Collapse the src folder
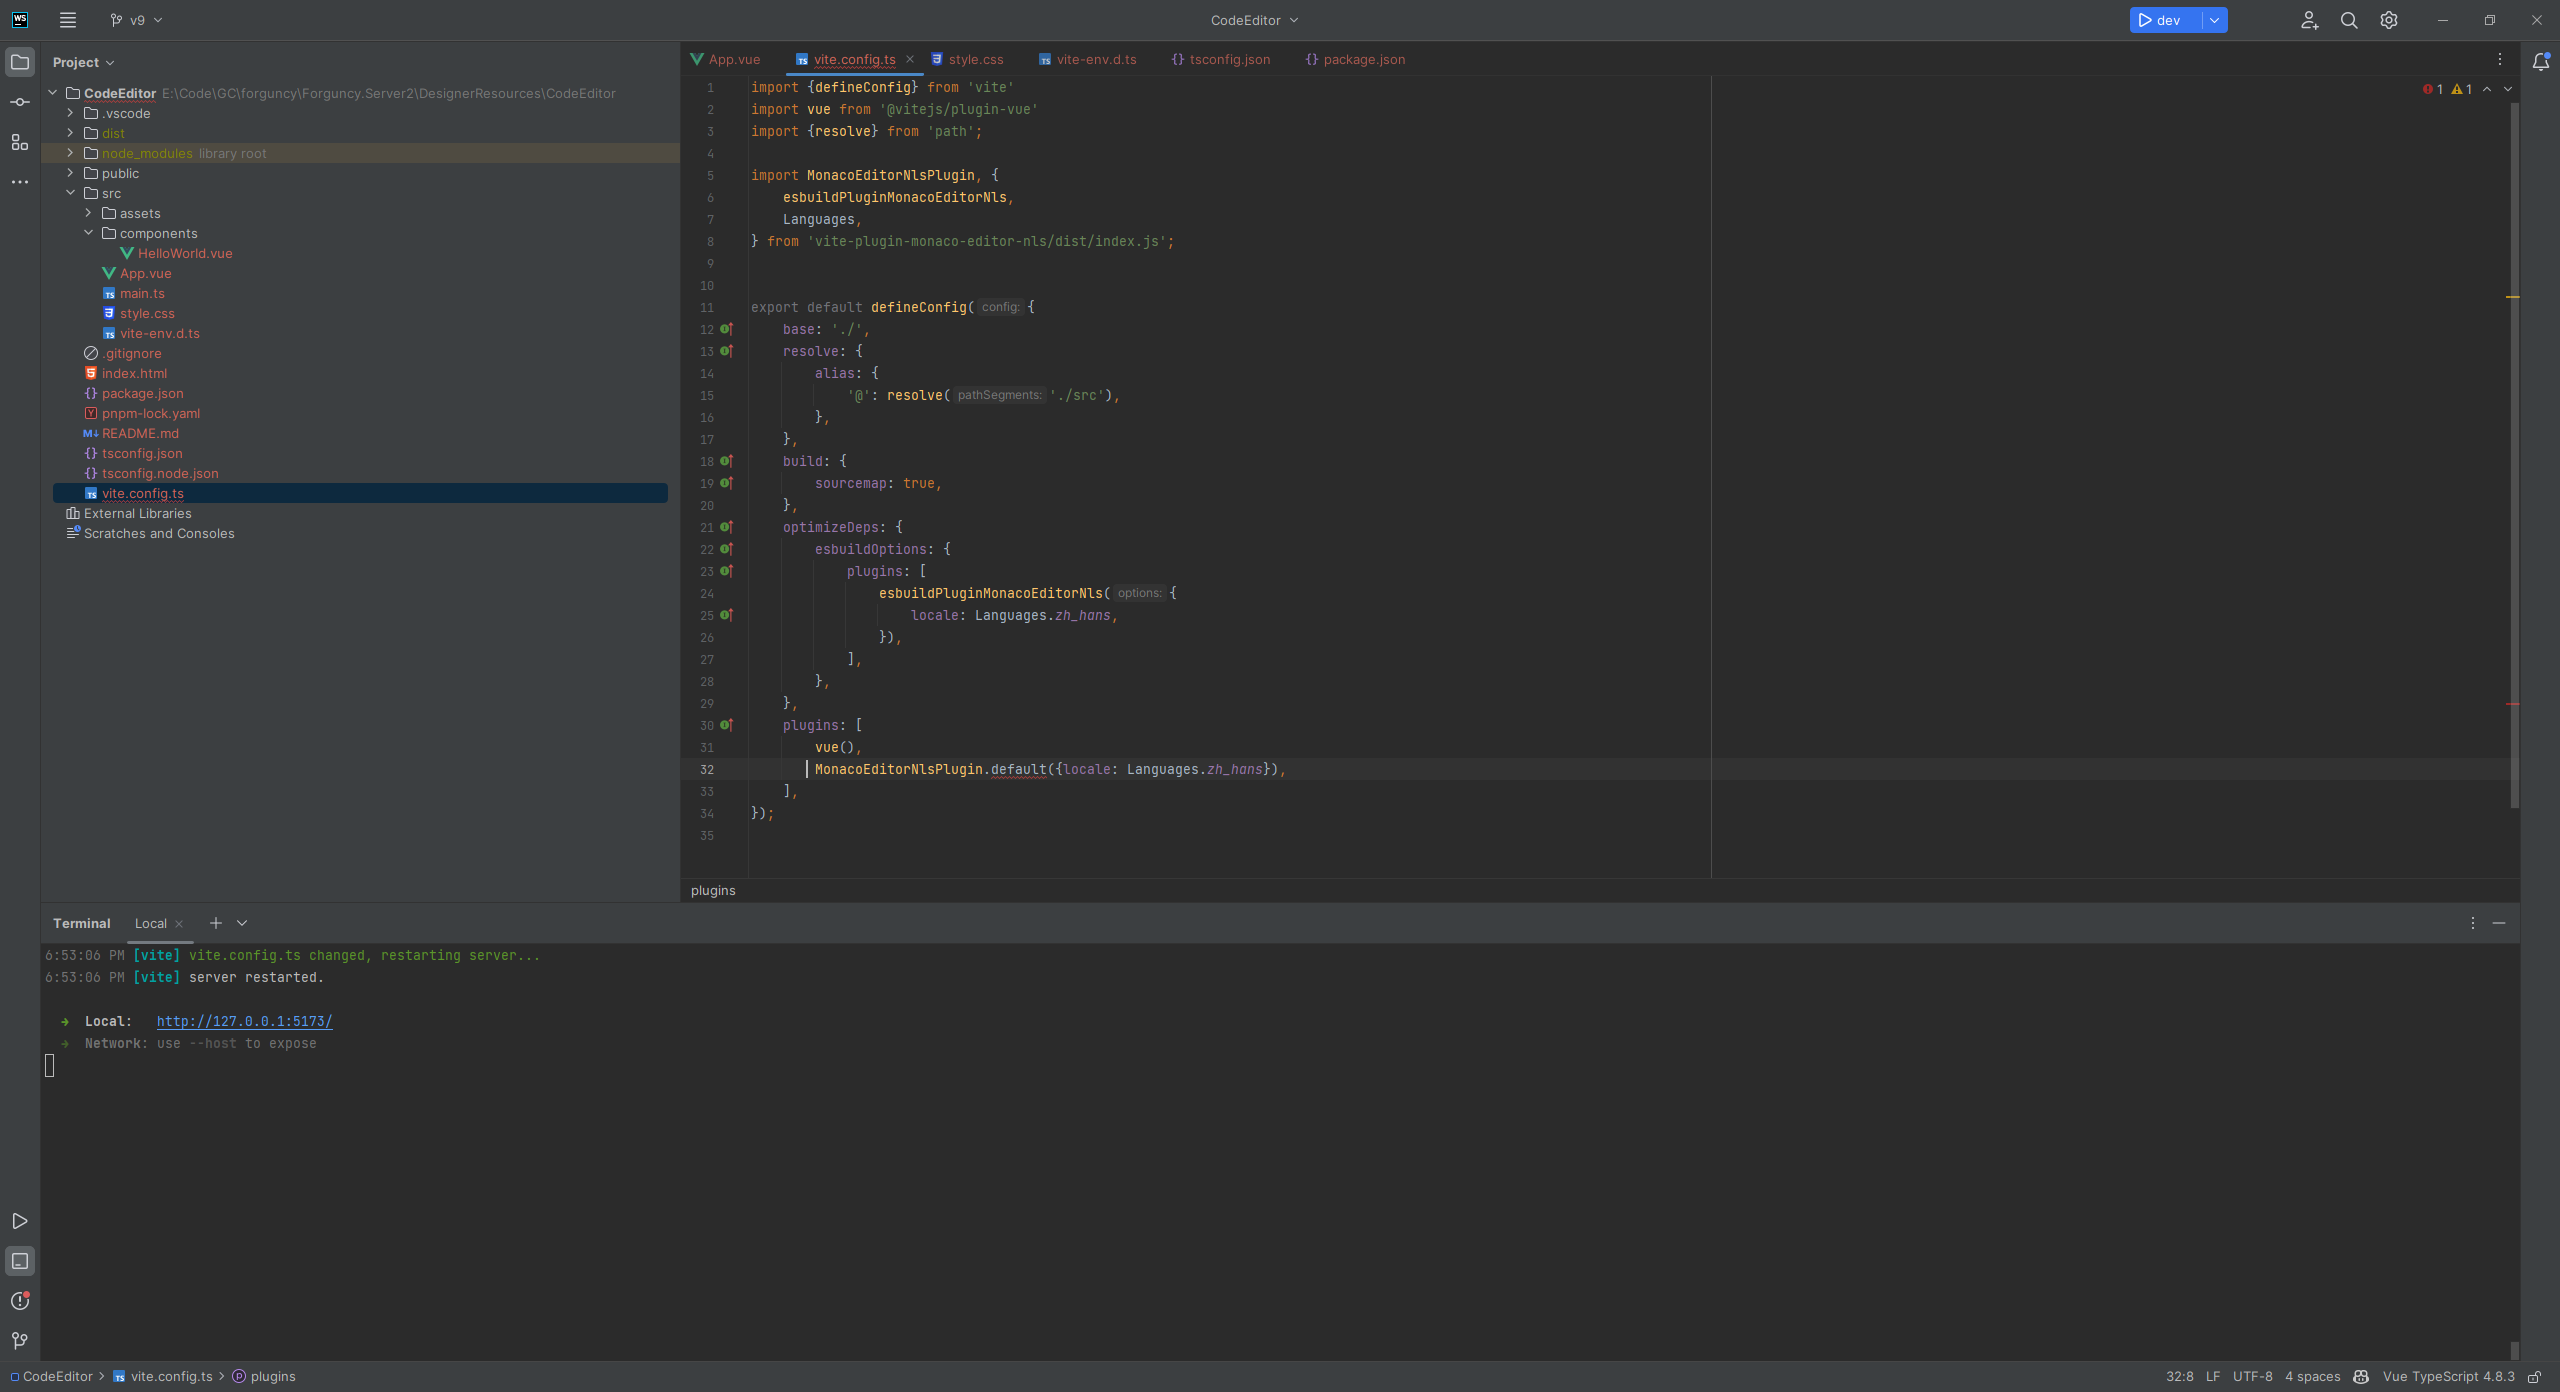 pyautogui.click(x=71, y=193)
